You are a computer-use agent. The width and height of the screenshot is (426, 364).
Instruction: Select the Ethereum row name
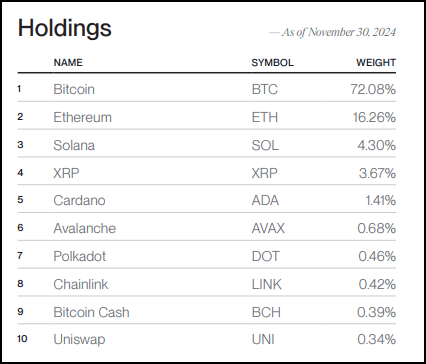(82, 117)
